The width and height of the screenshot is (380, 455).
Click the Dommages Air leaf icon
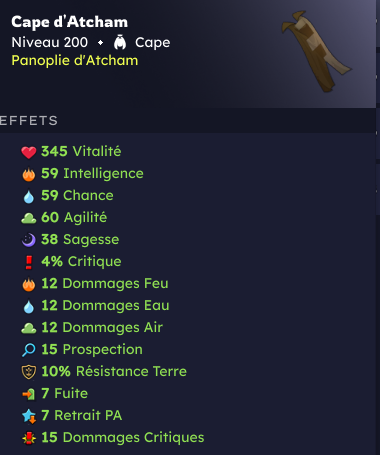29,328
